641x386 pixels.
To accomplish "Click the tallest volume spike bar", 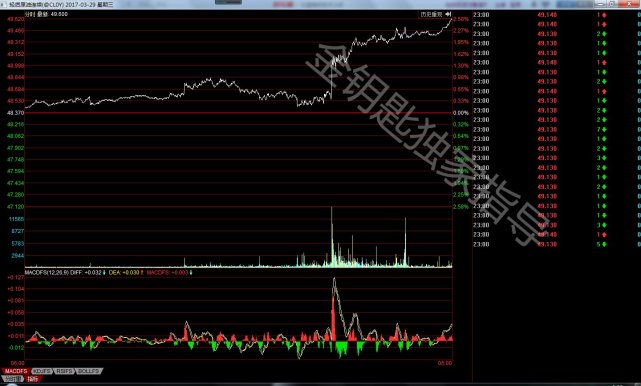I will [x=332, y=237].
